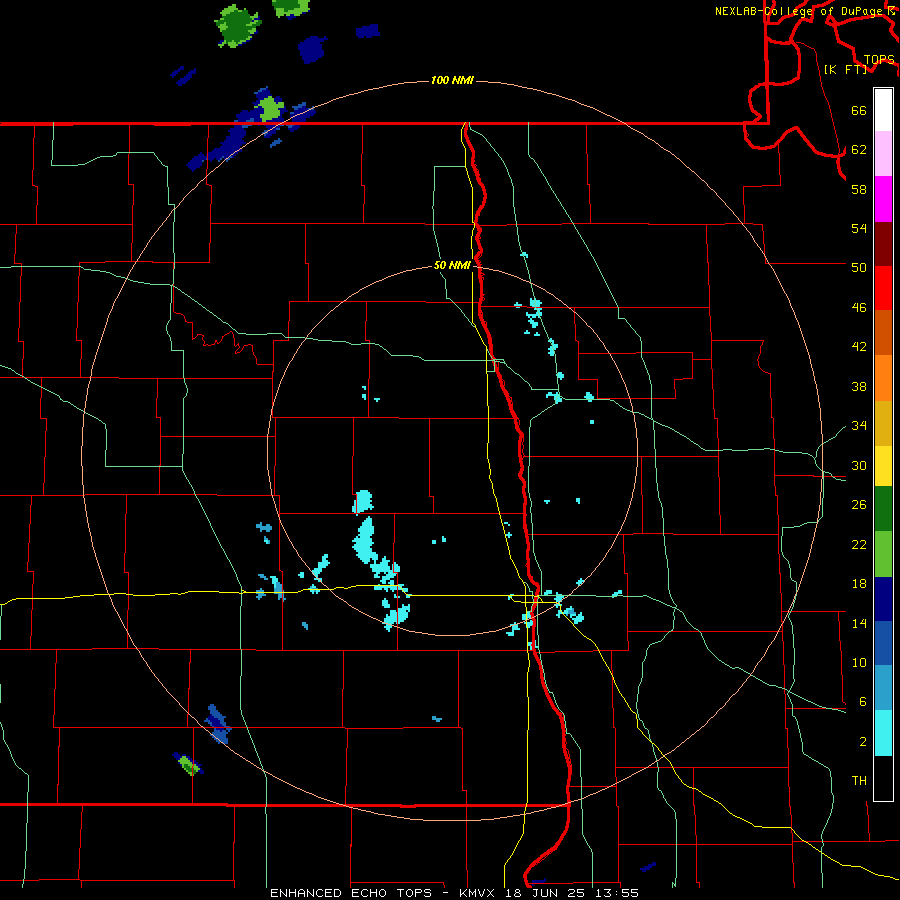Click the maroon dark-red legend swatch
This screenshot has width=900, height=900.
coord(883,244)
